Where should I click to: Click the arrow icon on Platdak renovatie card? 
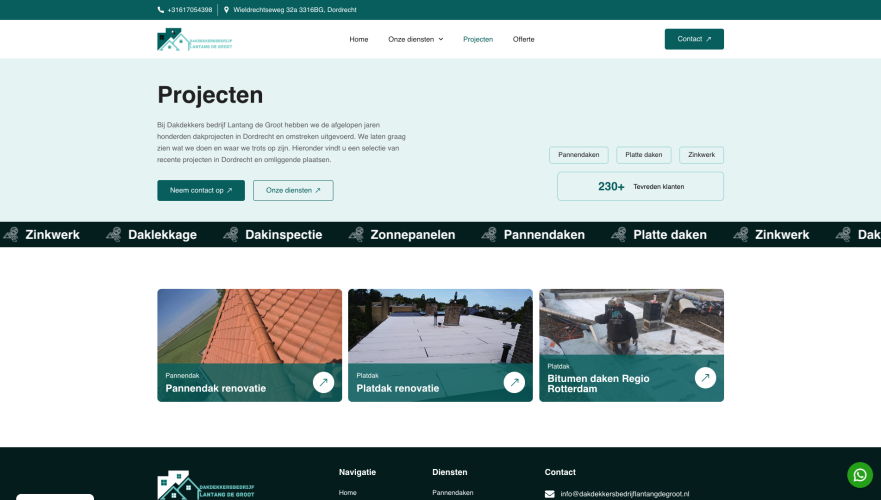(x=514, y=383)
